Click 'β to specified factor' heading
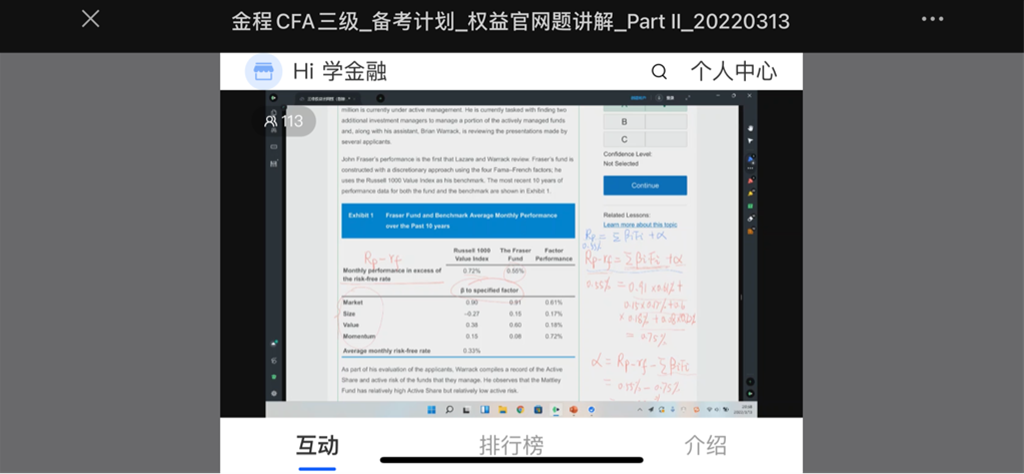The height and width of the screenshot is (474, 1024). (x=489, y=289)
